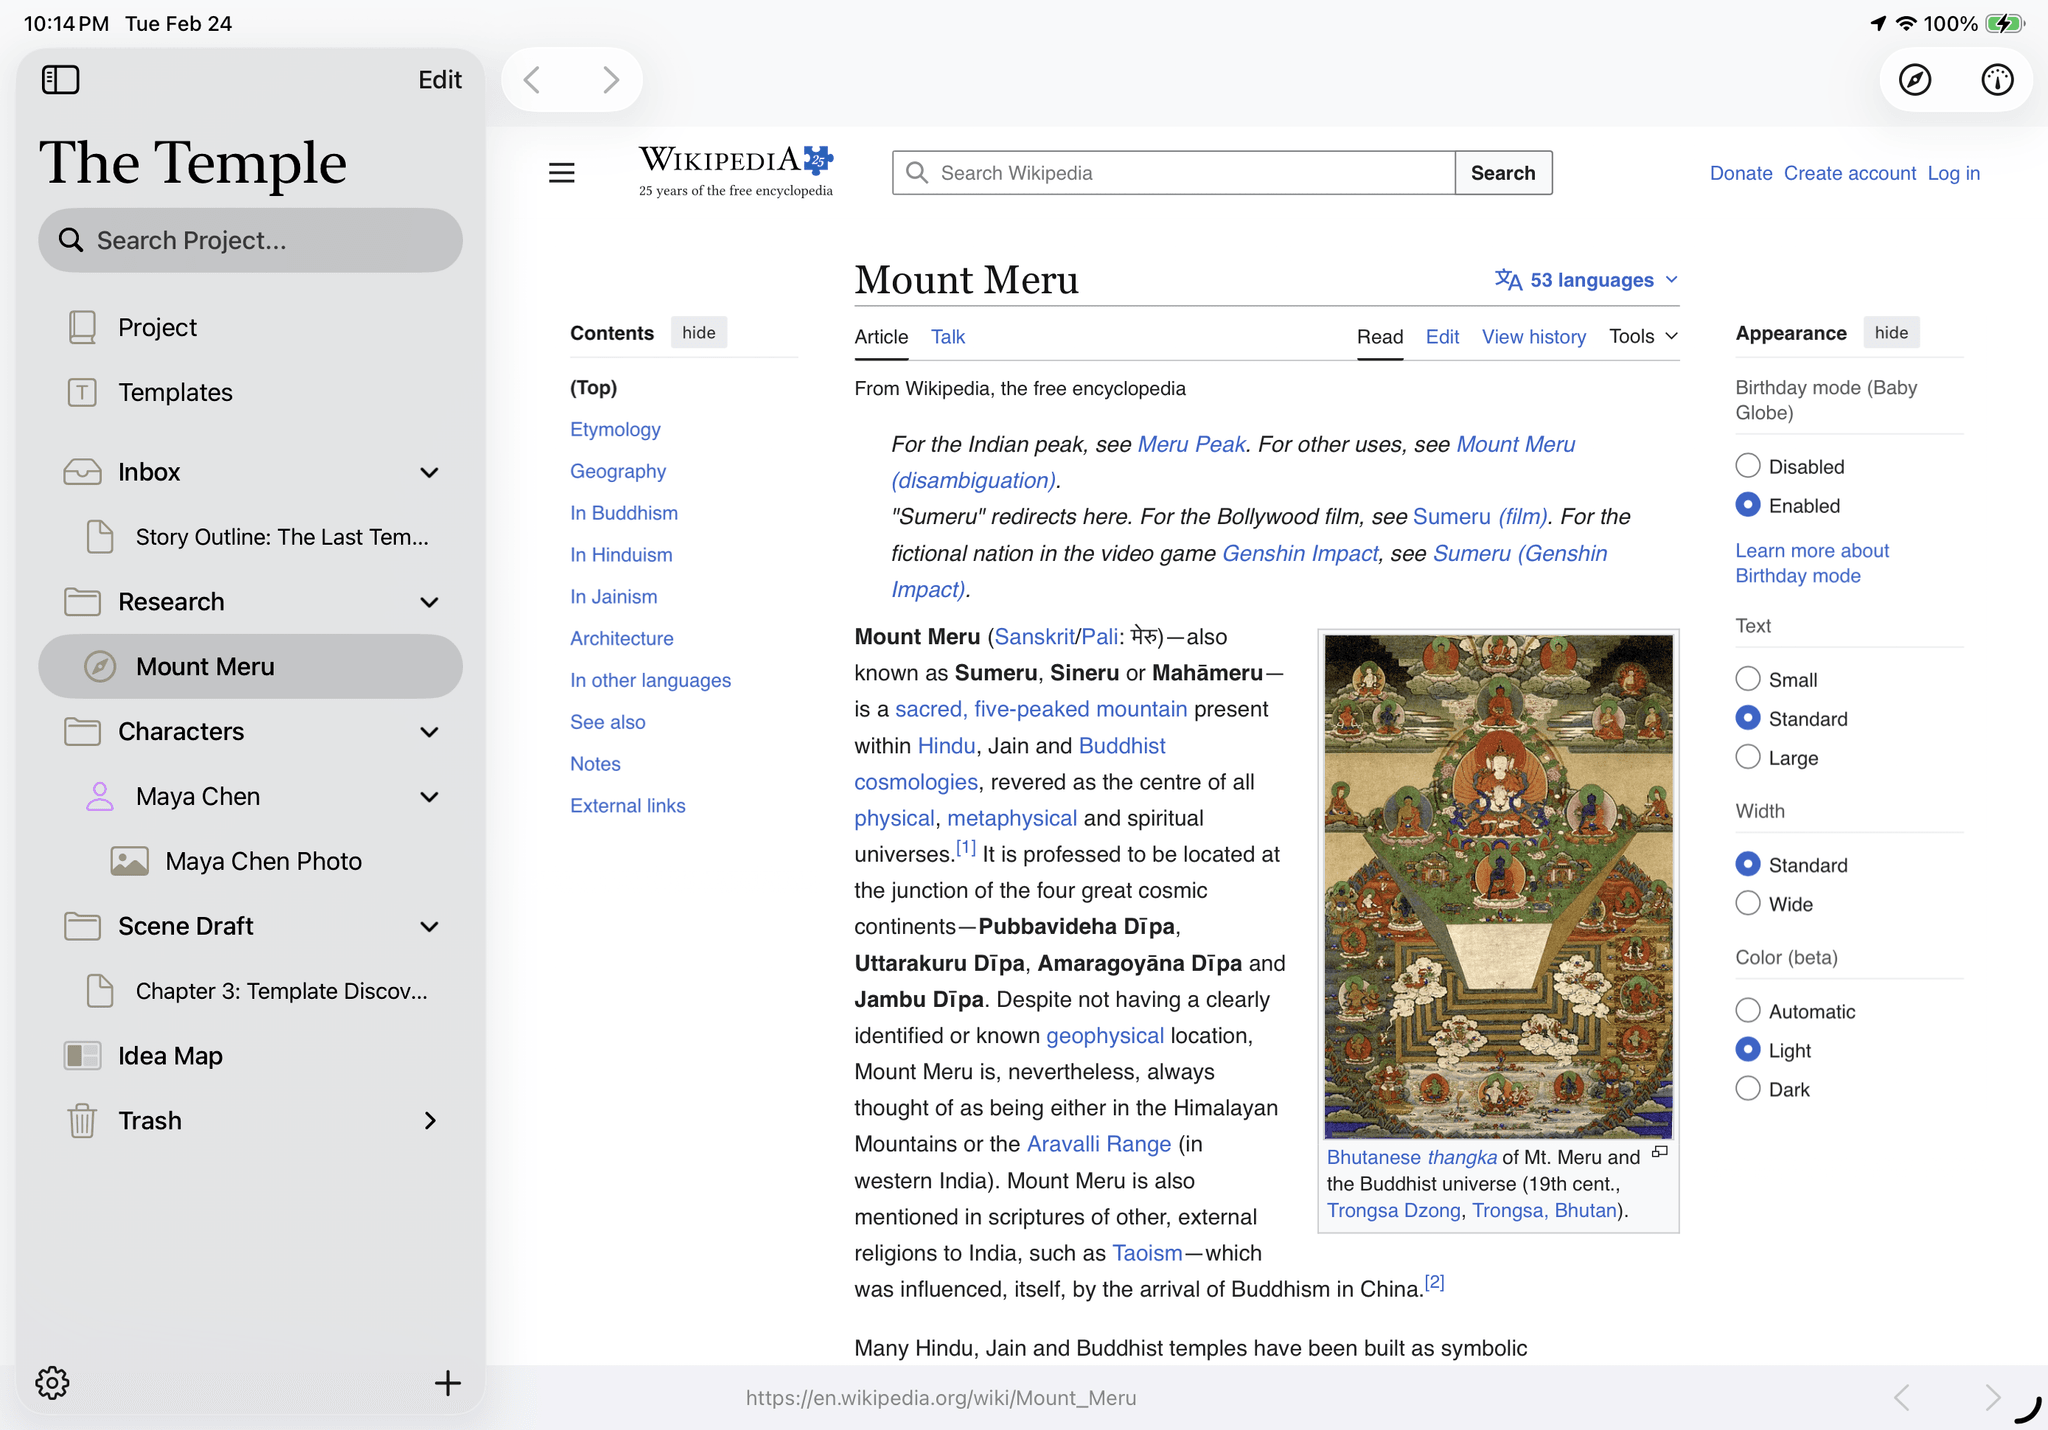The height and width of the screenshot is (1430, 2048).
Task: Switch to the Talk tab
Action: click(948, 337)
